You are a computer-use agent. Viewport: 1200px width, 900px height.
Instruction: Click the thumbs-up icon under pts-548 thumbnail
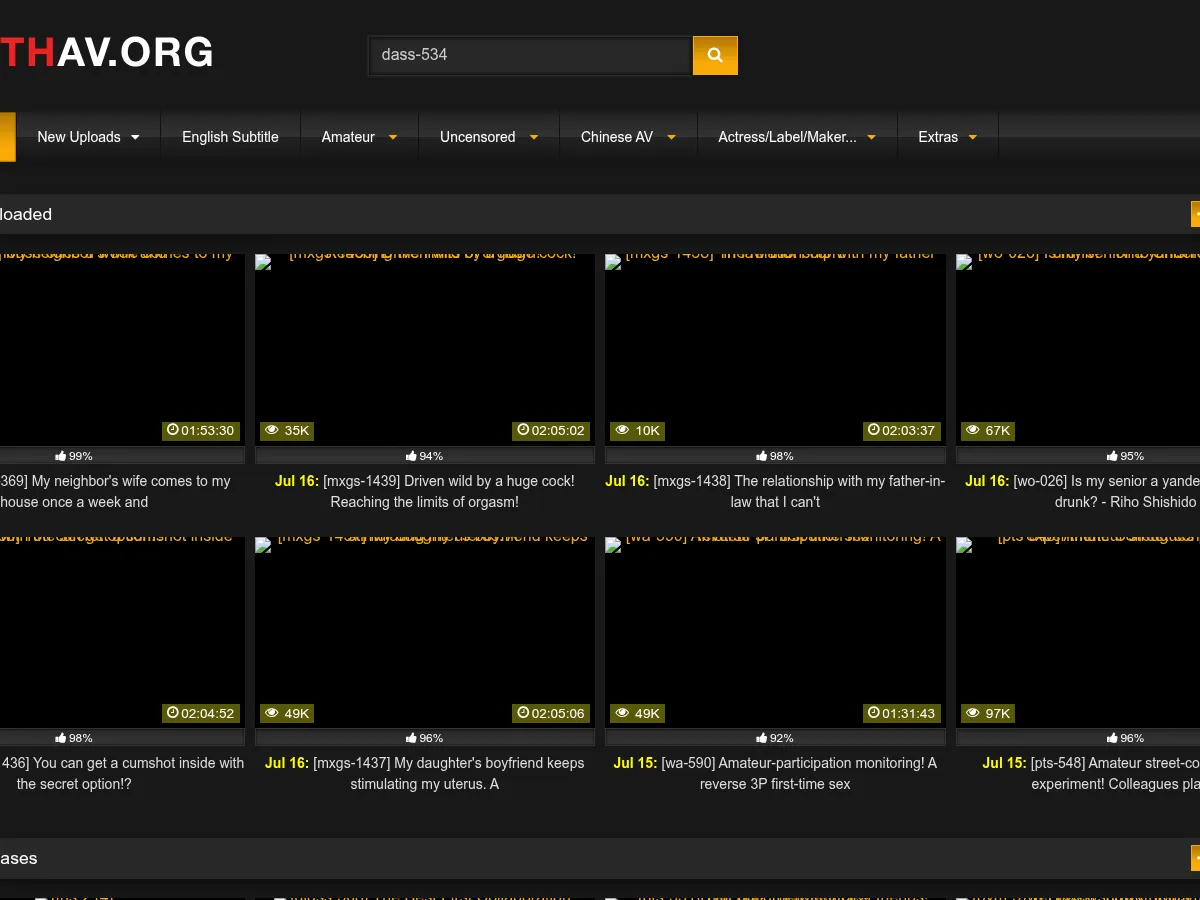(1112, 738)
